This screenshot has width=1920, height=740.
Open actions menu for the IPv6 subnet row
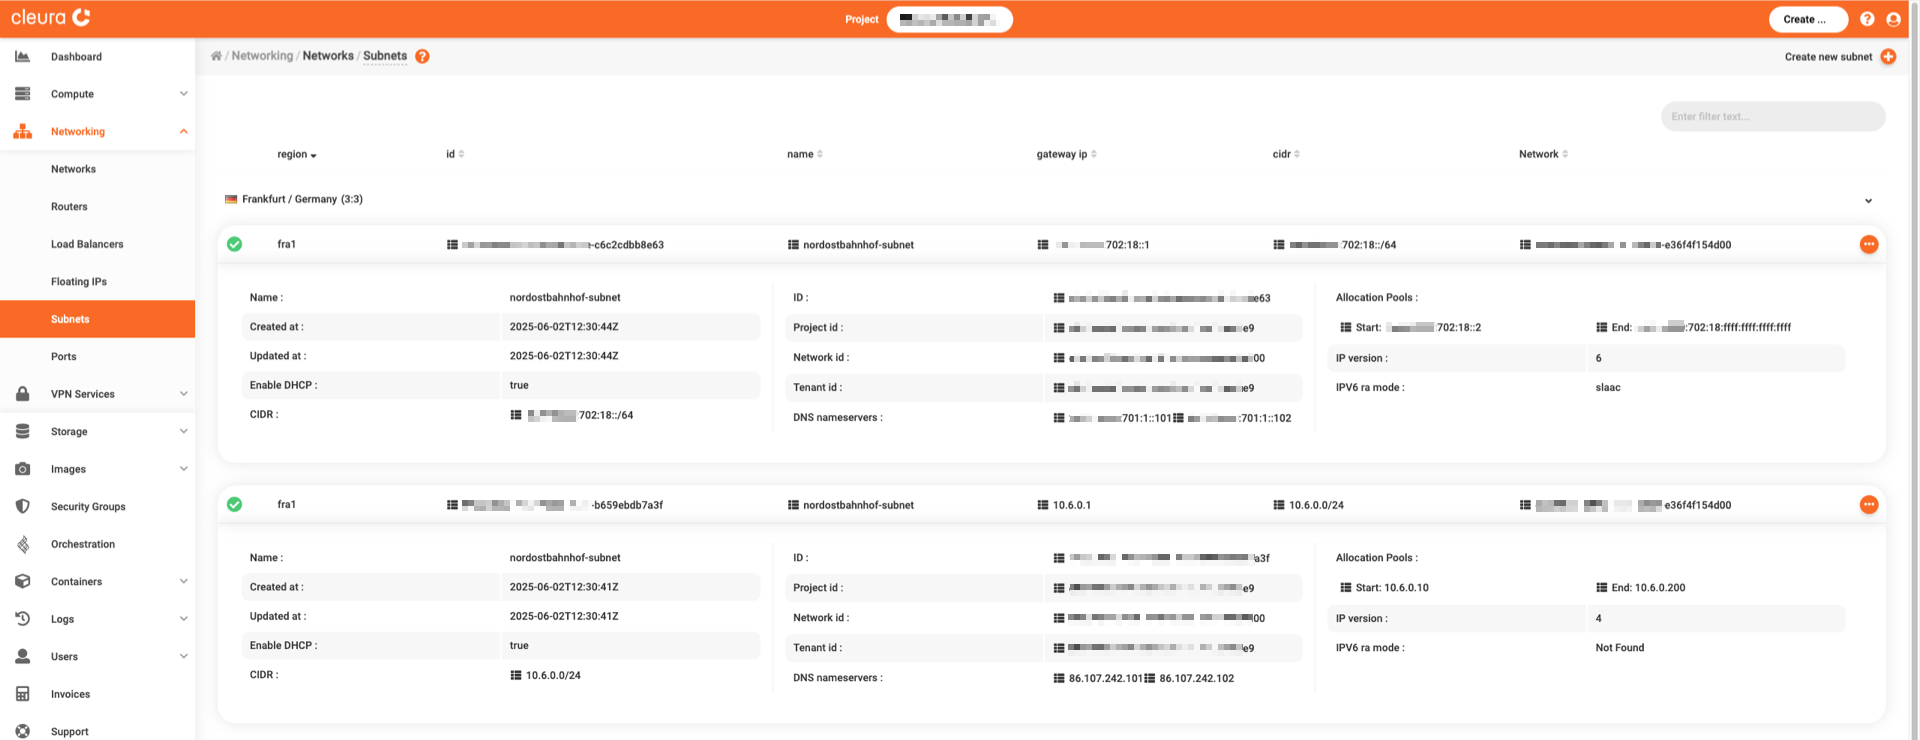[x=1868, y=245]
